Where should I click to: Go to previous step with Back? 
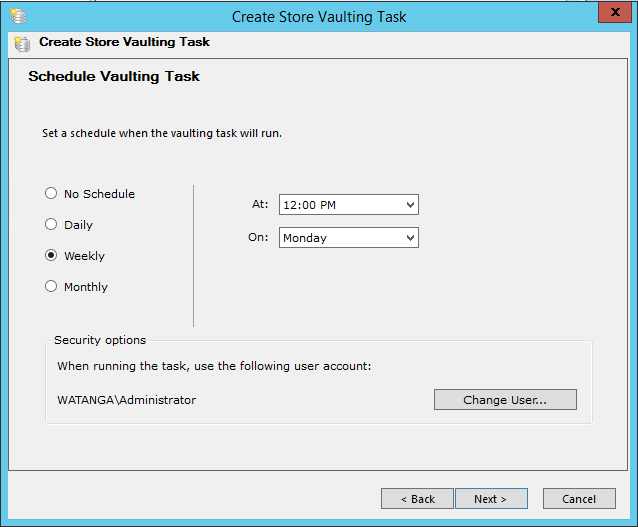point(417,499)
